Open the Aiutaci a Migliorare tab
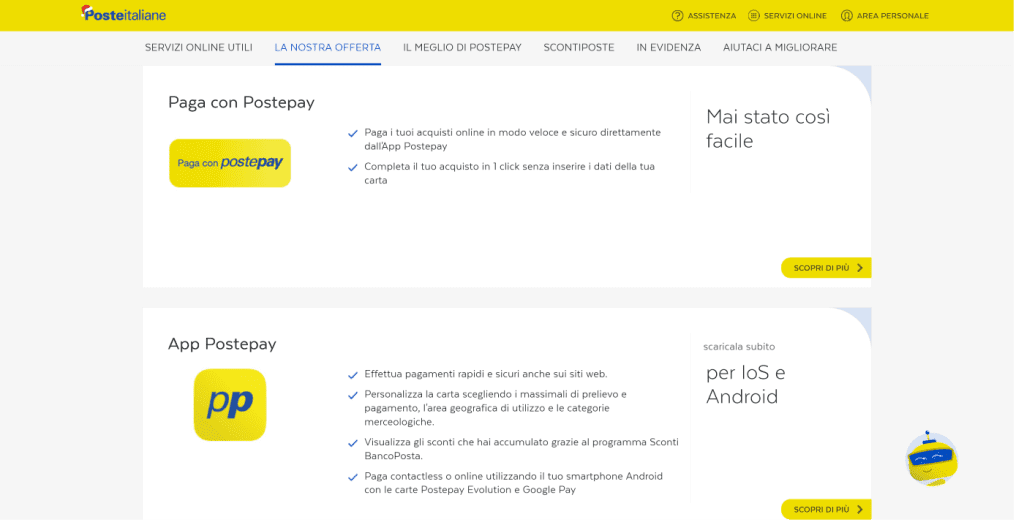 tap(780, 47)
